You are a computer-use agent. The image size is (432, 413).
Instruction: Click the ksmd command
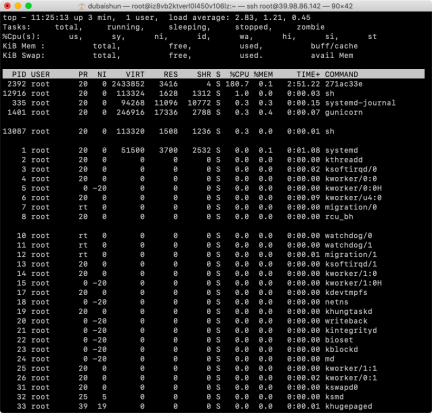pos(334,397)
